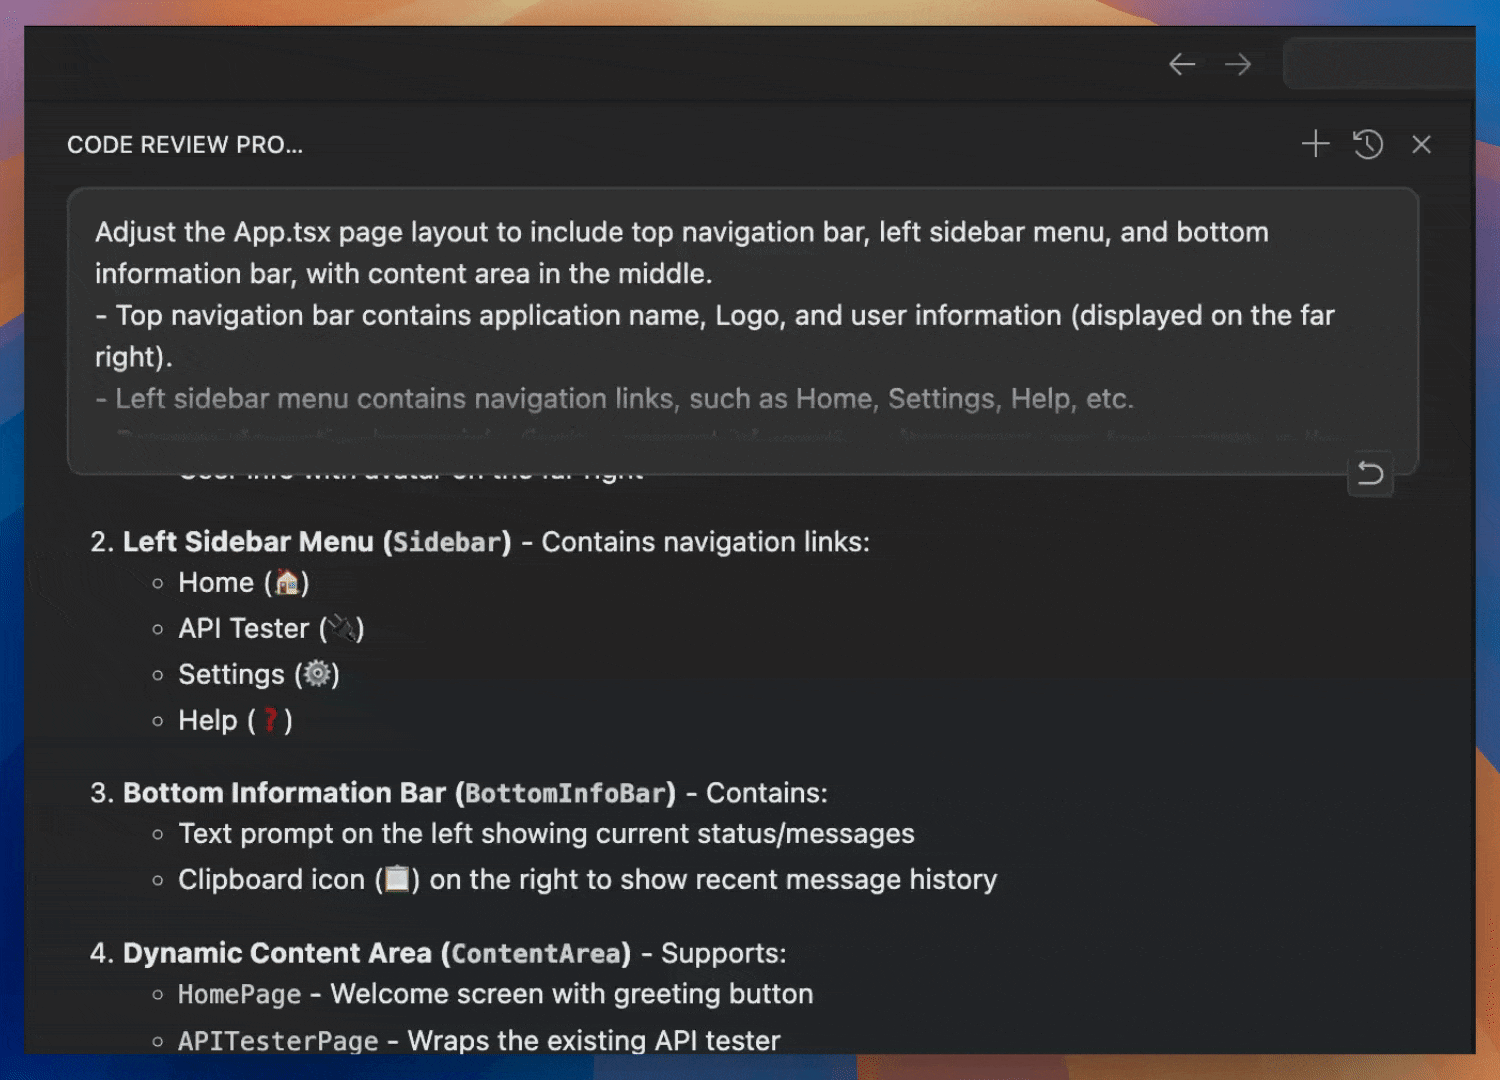Click the BottomInfoBar code label in item 3
The height and width of the screenshot is (1080, 1500).
(x=566, y=793)
